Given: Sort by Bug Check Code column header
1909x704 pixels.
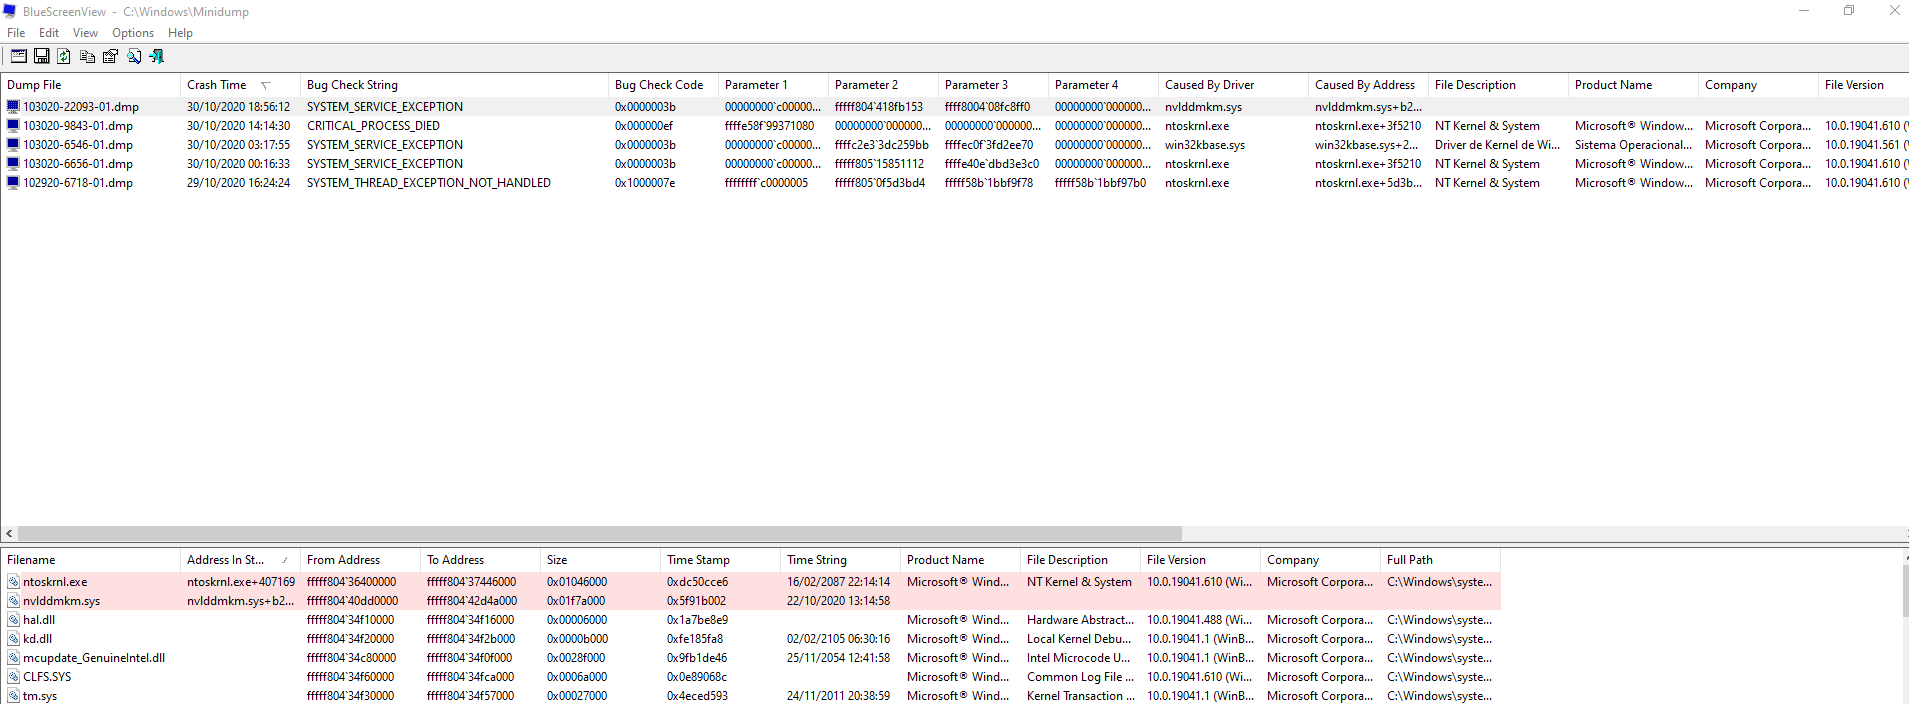Looking at the screenshot, I should (663, 85).
